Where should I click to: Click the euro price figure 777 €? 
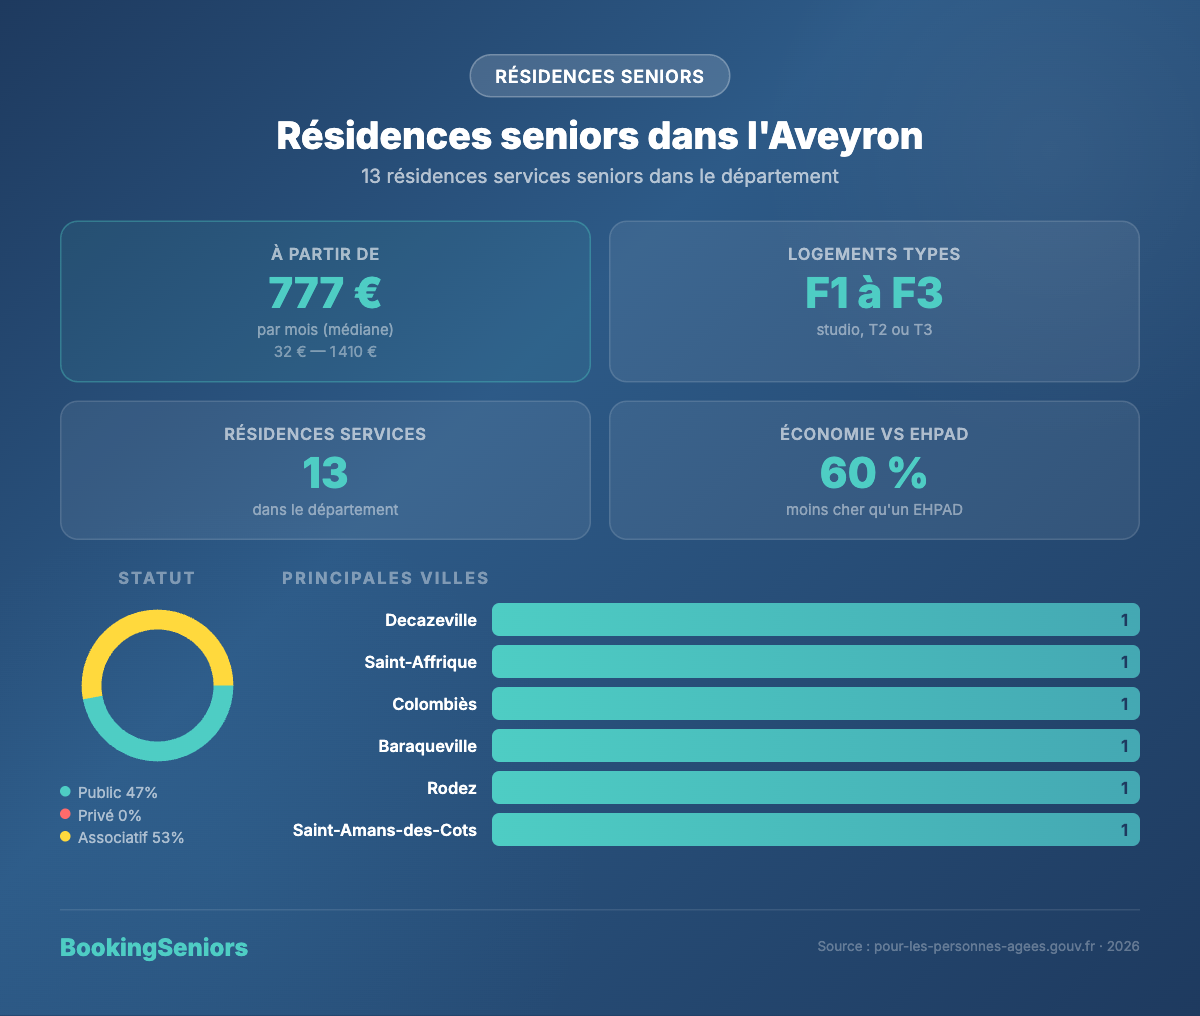[x=325, y=293]
